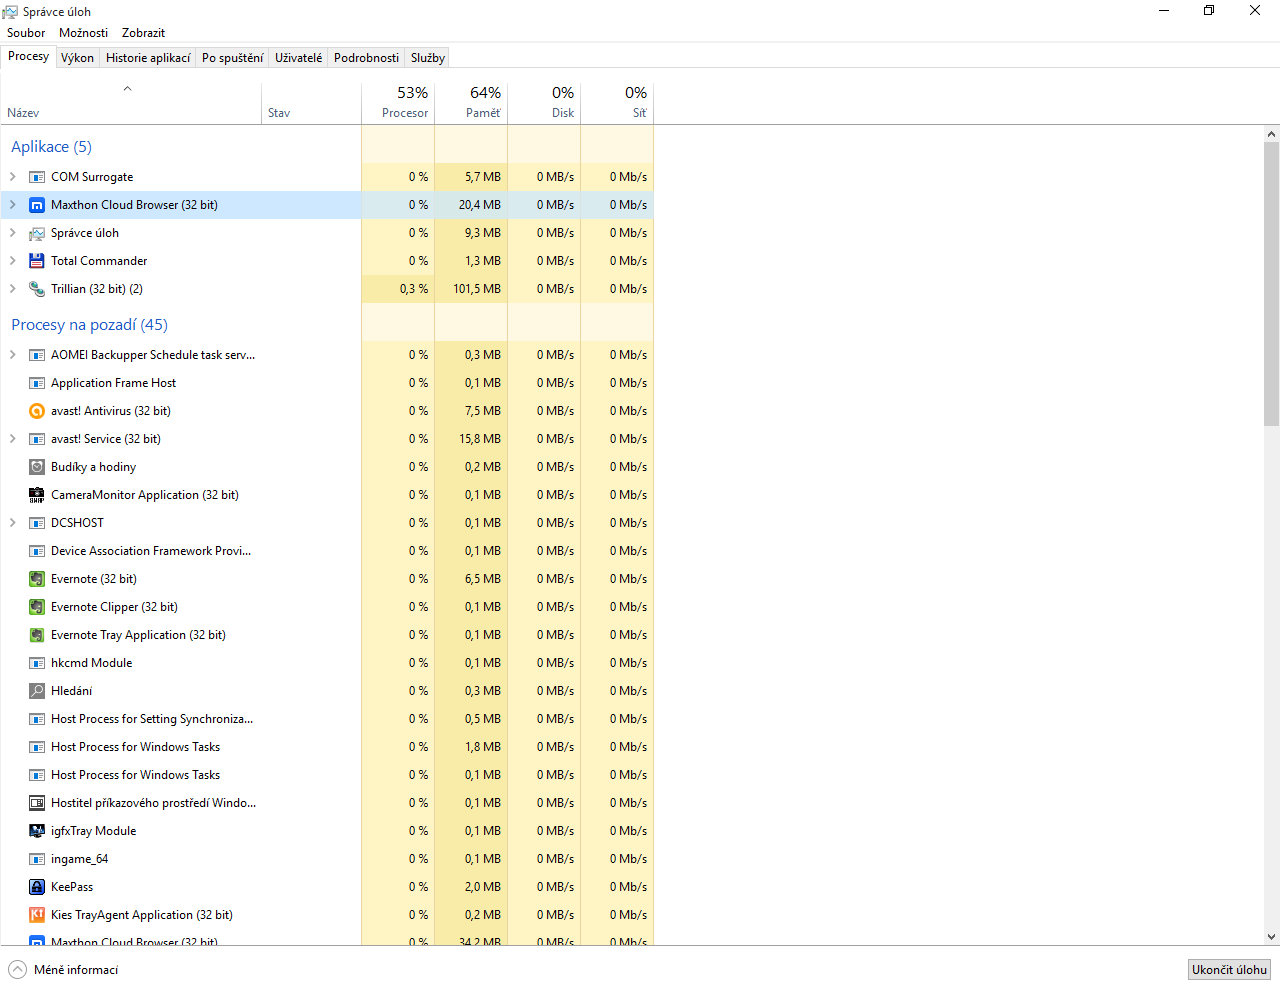Click the Evernote Clipper icon
The width and height of the screenshot is (1280, 993).
click(37, 607)
